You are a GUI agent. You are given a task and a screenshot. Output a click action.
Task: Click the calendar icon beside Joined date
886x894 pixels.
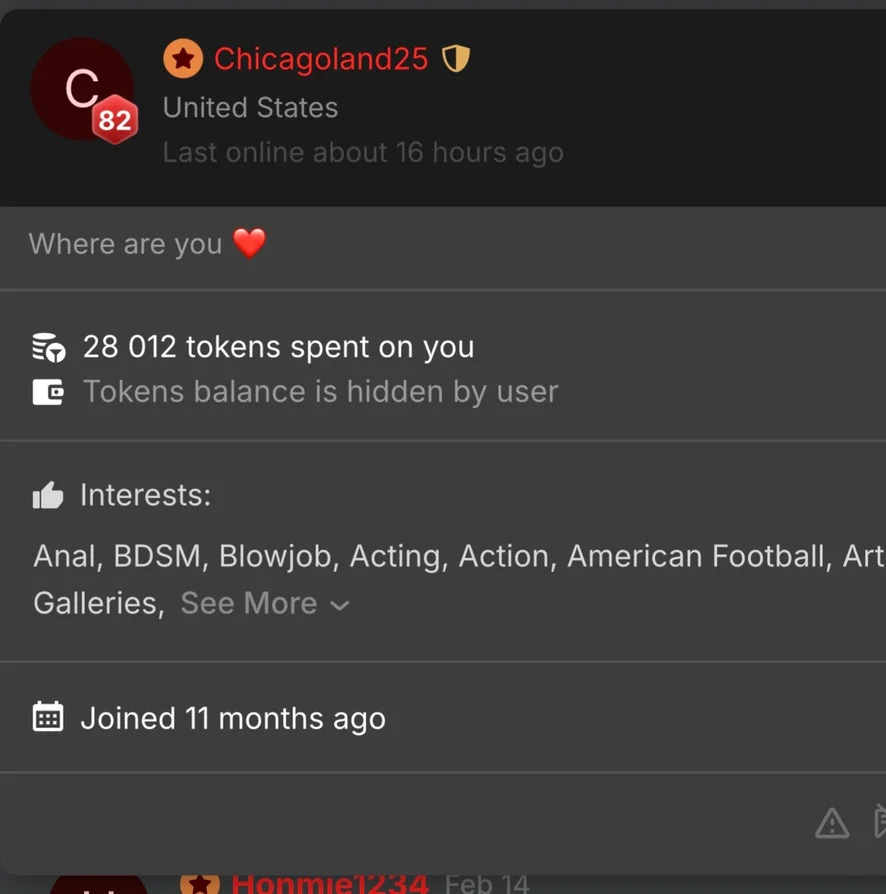tap(48, 717)
